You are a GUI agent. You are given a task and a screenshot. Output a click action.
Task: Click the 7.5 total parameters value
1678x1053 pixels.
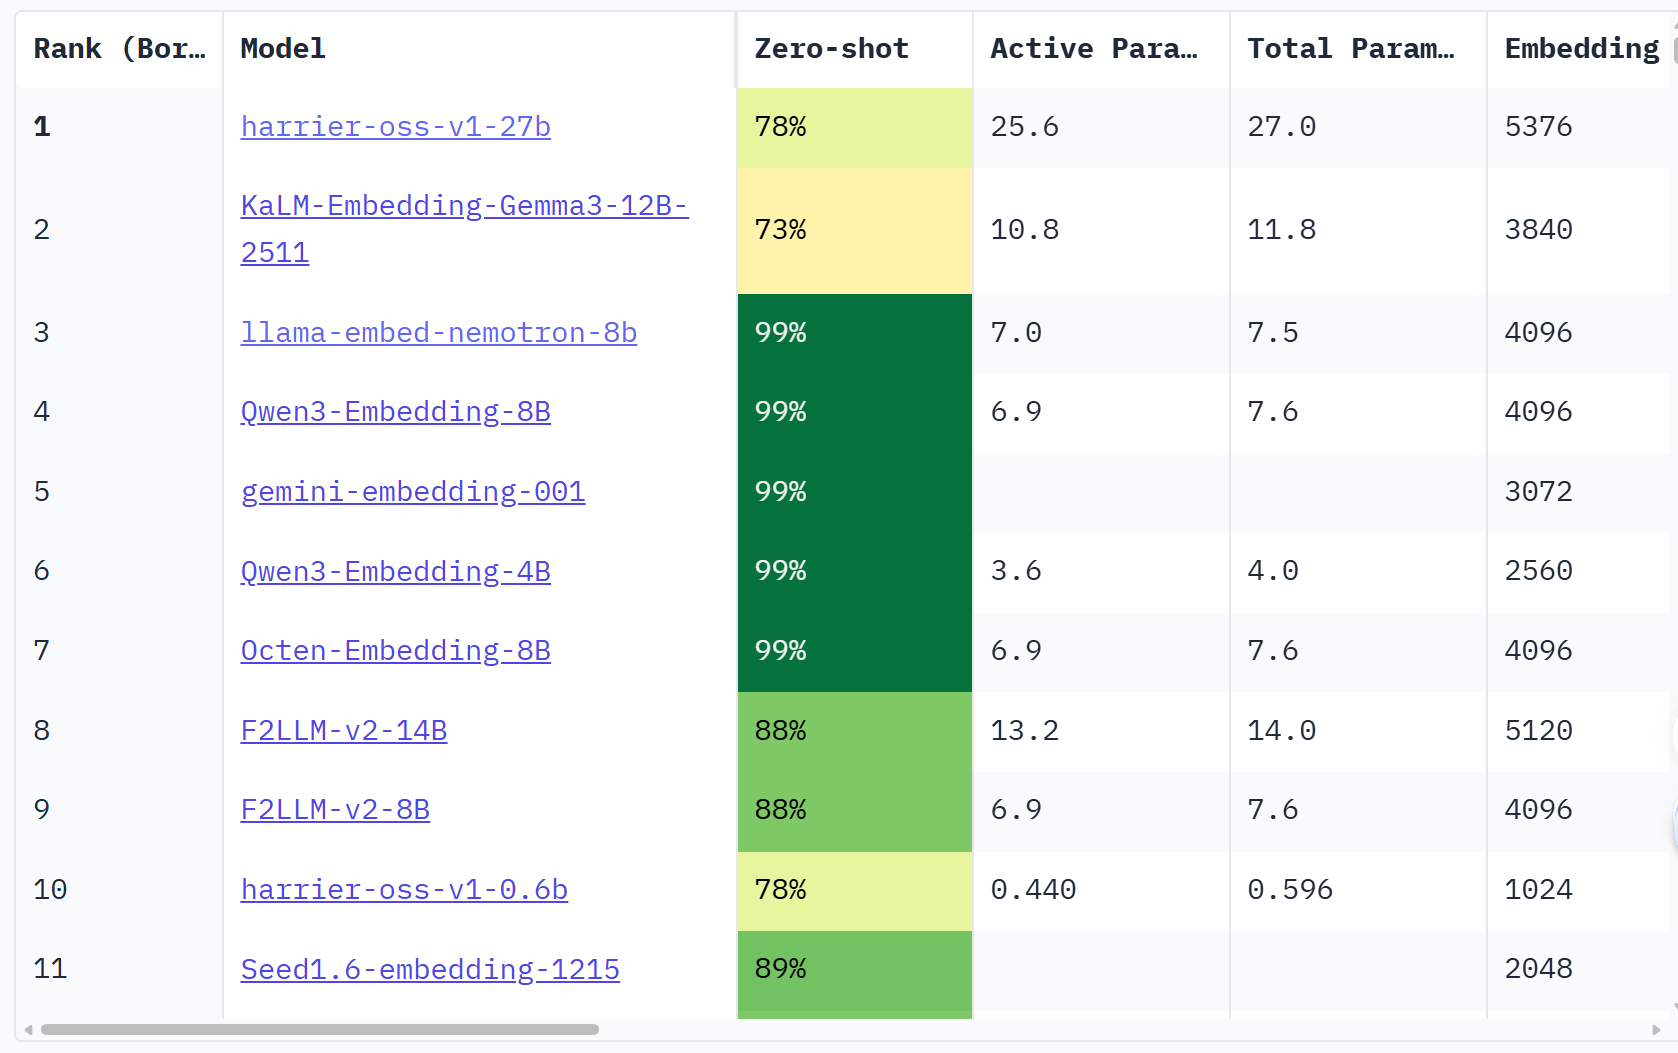[x=1273, y=333]
